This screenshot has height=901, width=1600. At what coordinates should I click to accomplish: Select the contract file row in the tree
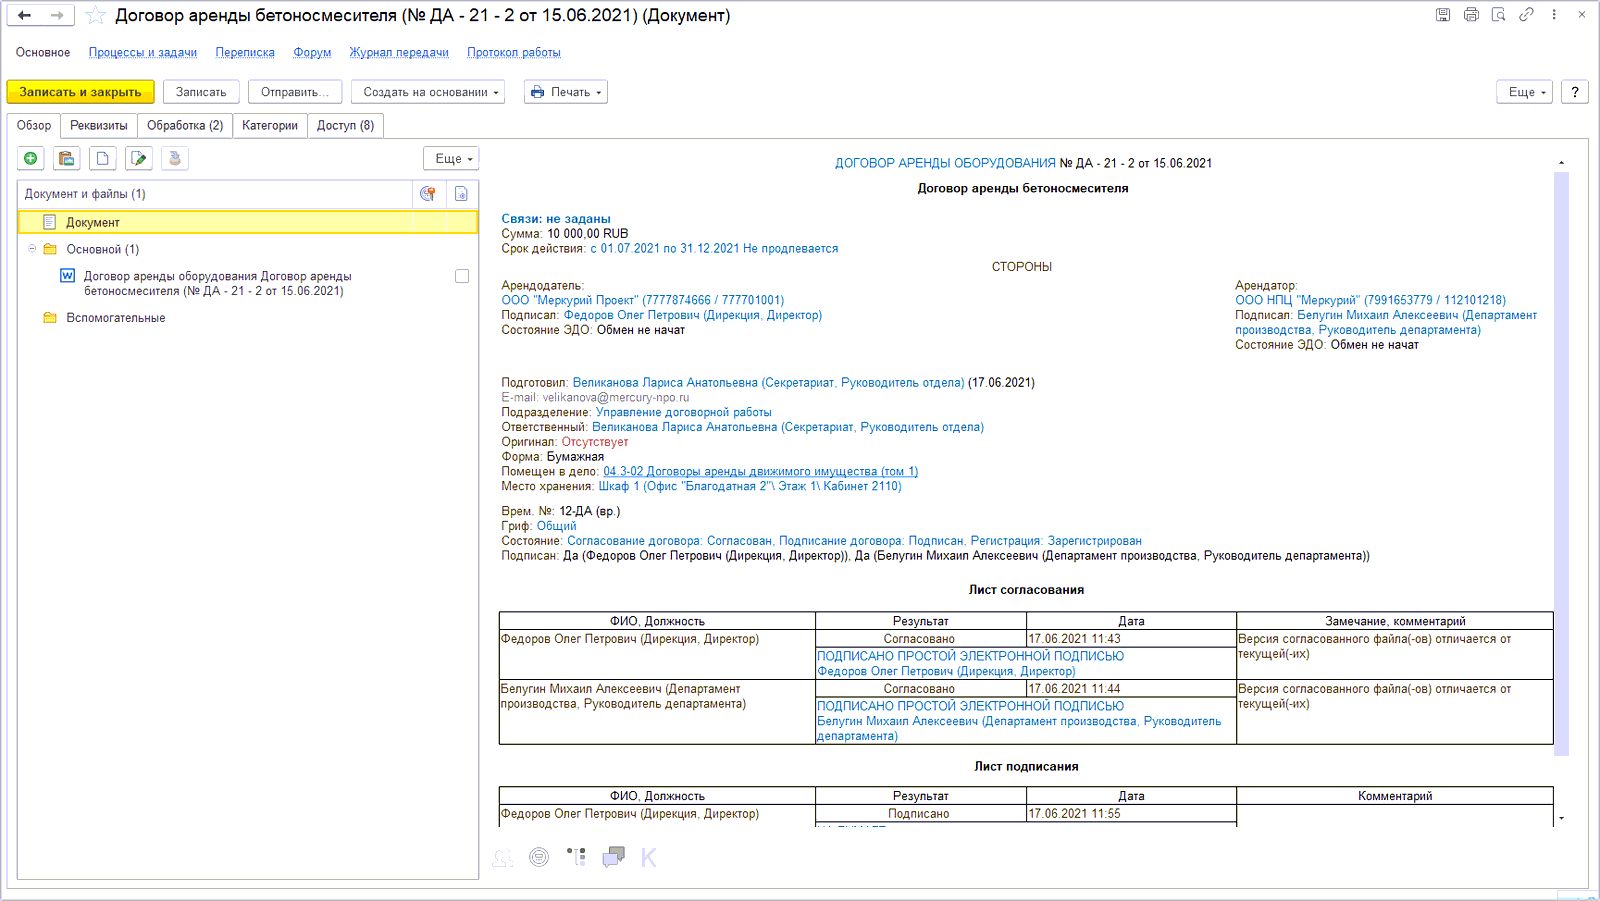click(x=248, y=283)
